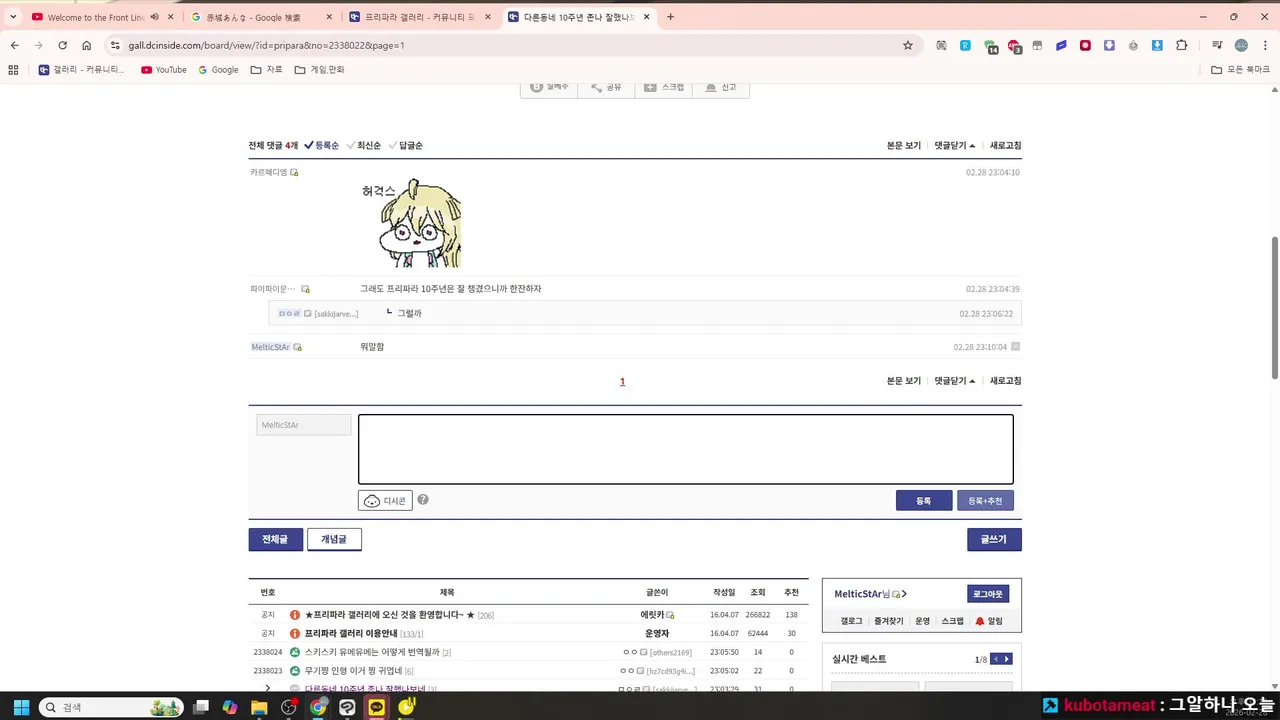Click the 등록+추천 button
This screenshot has width=1280, height=720.
tap(985, 501)
